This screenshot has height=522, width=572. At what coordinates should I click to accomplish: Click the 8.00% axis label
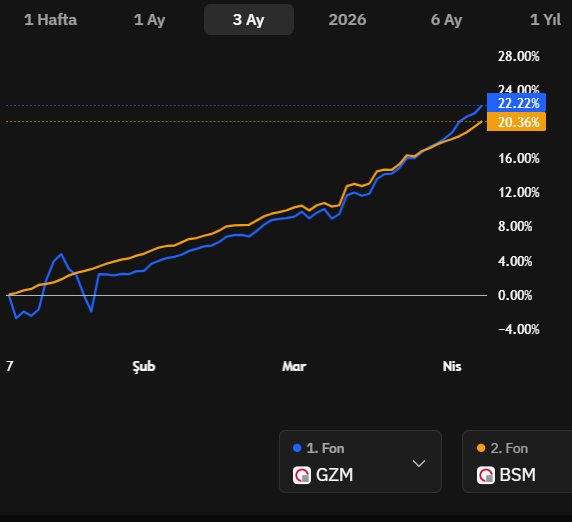pos(515,227)
